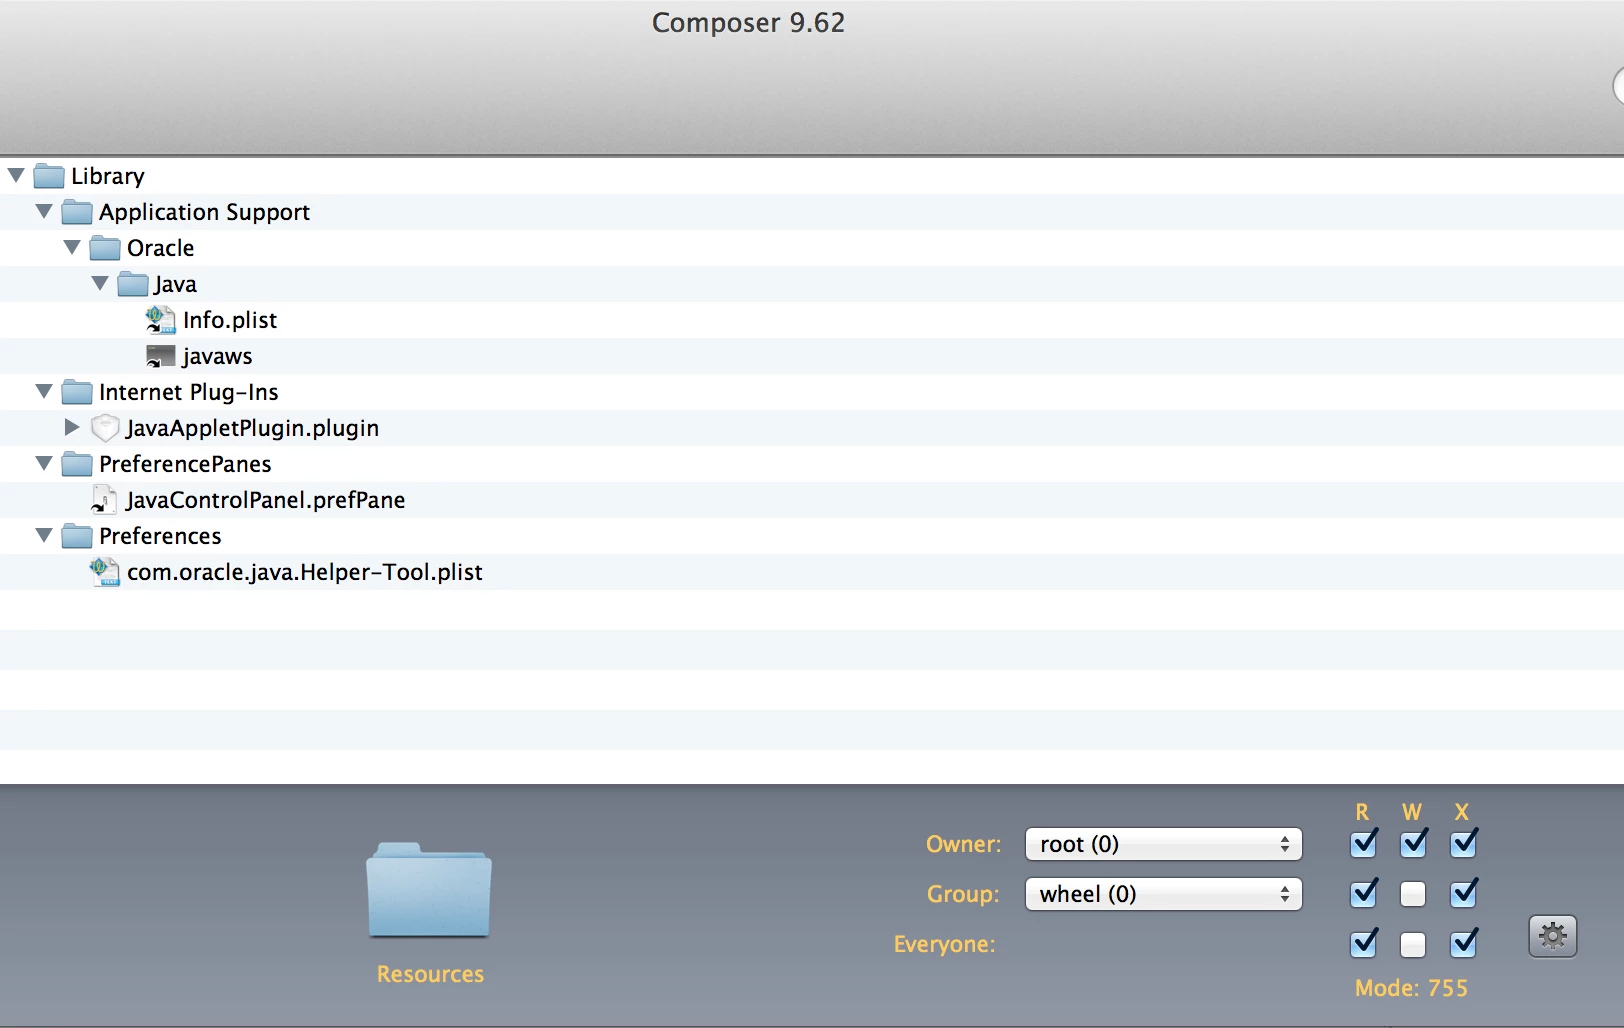Image resolution: width=1624 pixels, height=1028 pixels.
Task: Open the Owner root (0) dropdown
Action: (x=1164, y=844)
